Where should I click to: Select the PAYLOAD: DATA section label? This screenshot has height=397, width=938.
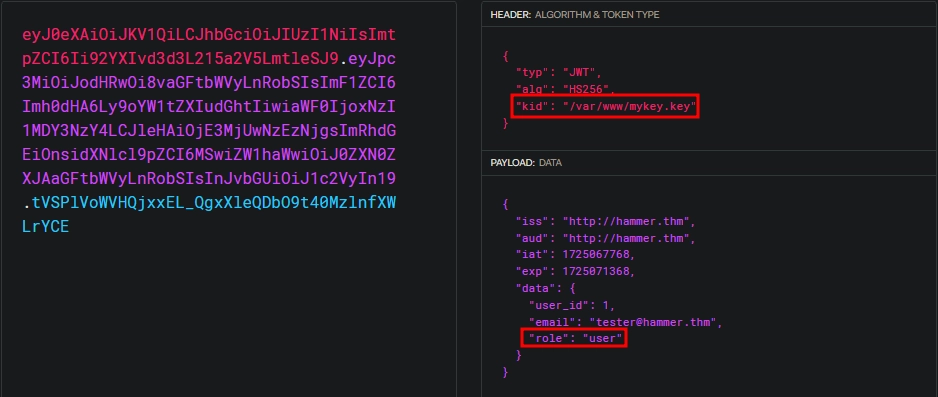[526, 163]
